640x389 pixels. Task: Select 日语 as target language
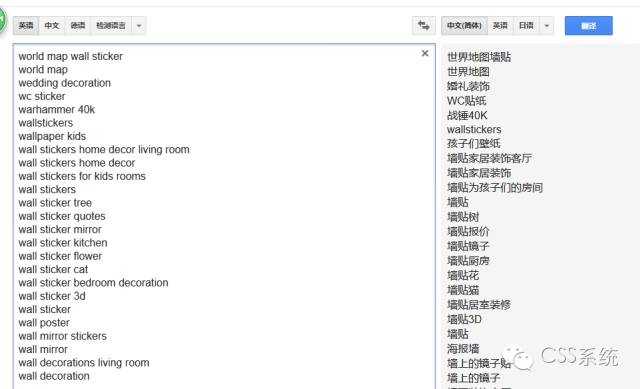click(x=526, y=26)
